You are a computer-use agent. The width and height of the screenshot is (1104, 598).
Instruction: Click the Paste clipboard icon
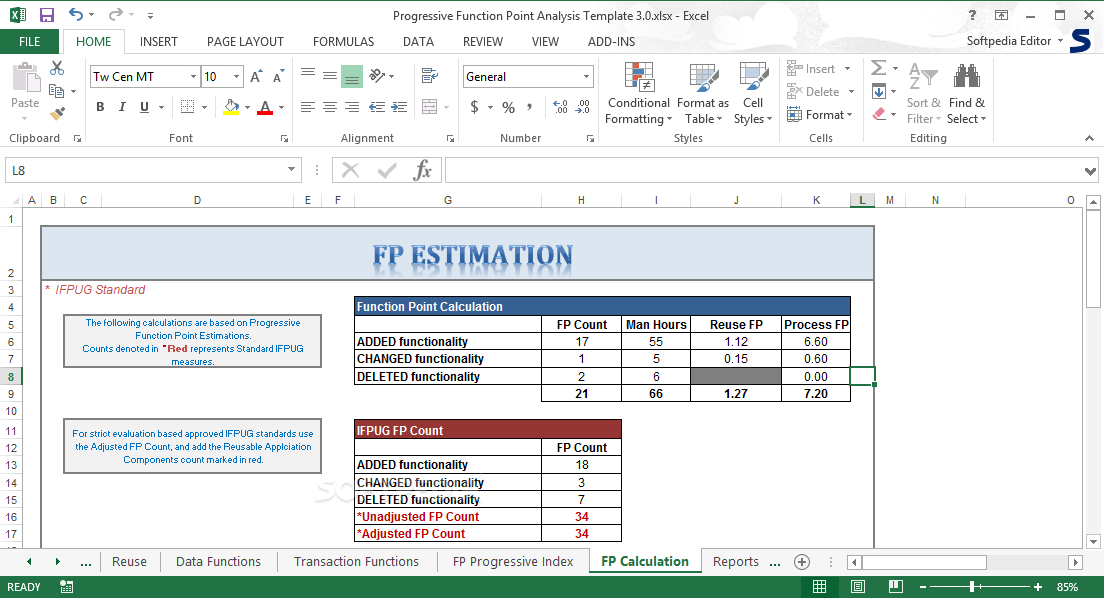25,77
